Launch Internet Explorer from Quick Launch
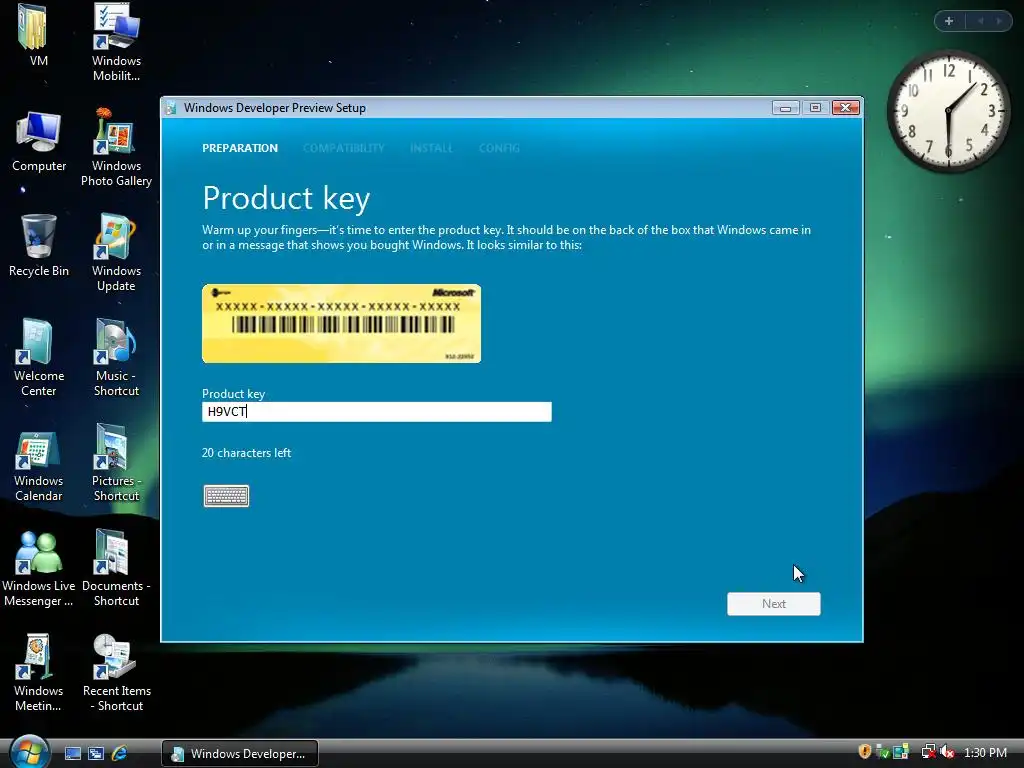The image size is (1024, 768). [x=119, y=753]
